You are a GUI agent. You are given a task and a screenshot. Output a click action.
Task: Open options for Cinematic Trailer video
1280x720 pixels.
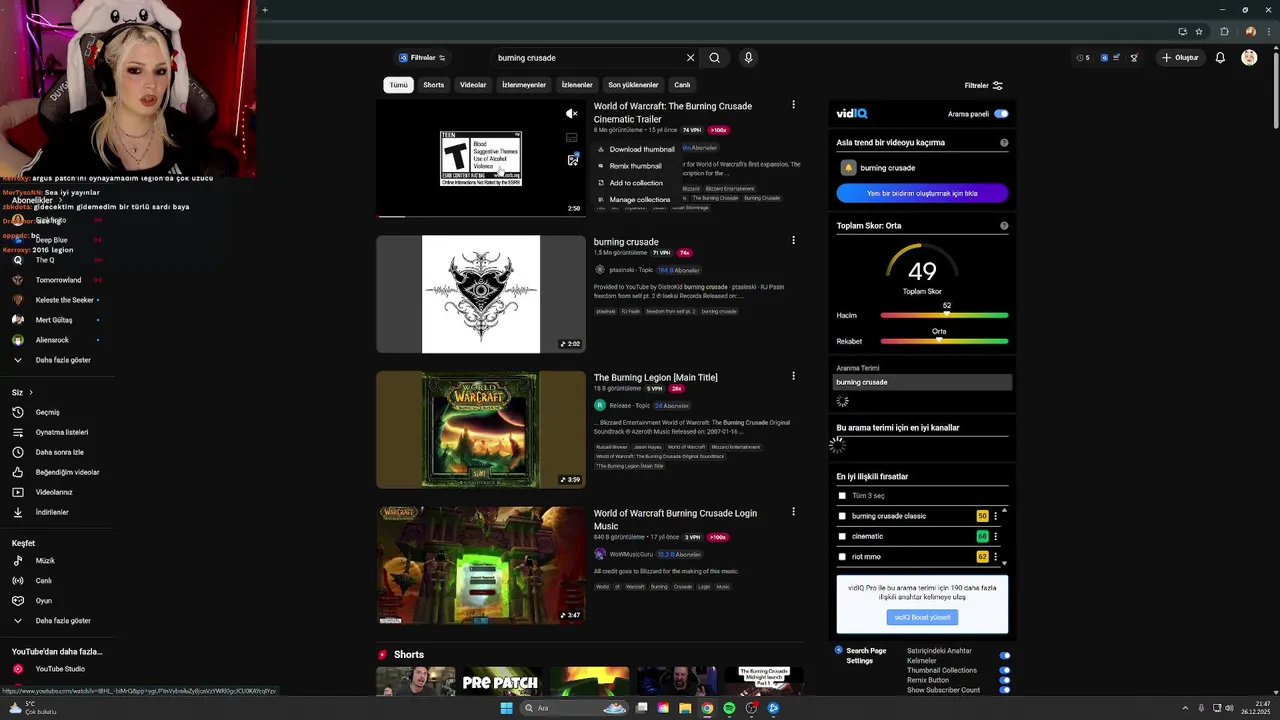pyautogui.click(x=793, y=105)
